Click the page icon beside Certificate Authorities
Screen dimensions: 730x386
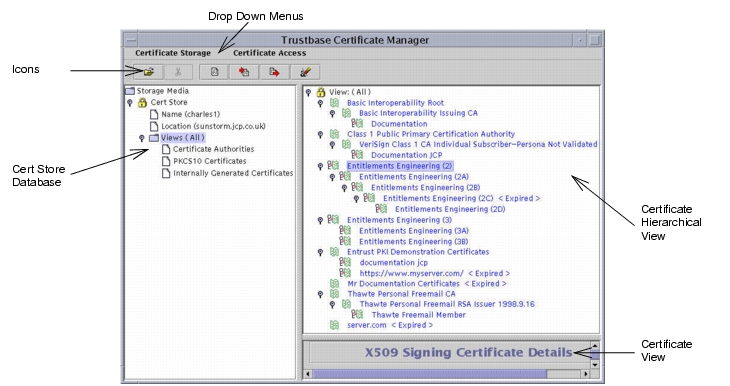(166, 149)
